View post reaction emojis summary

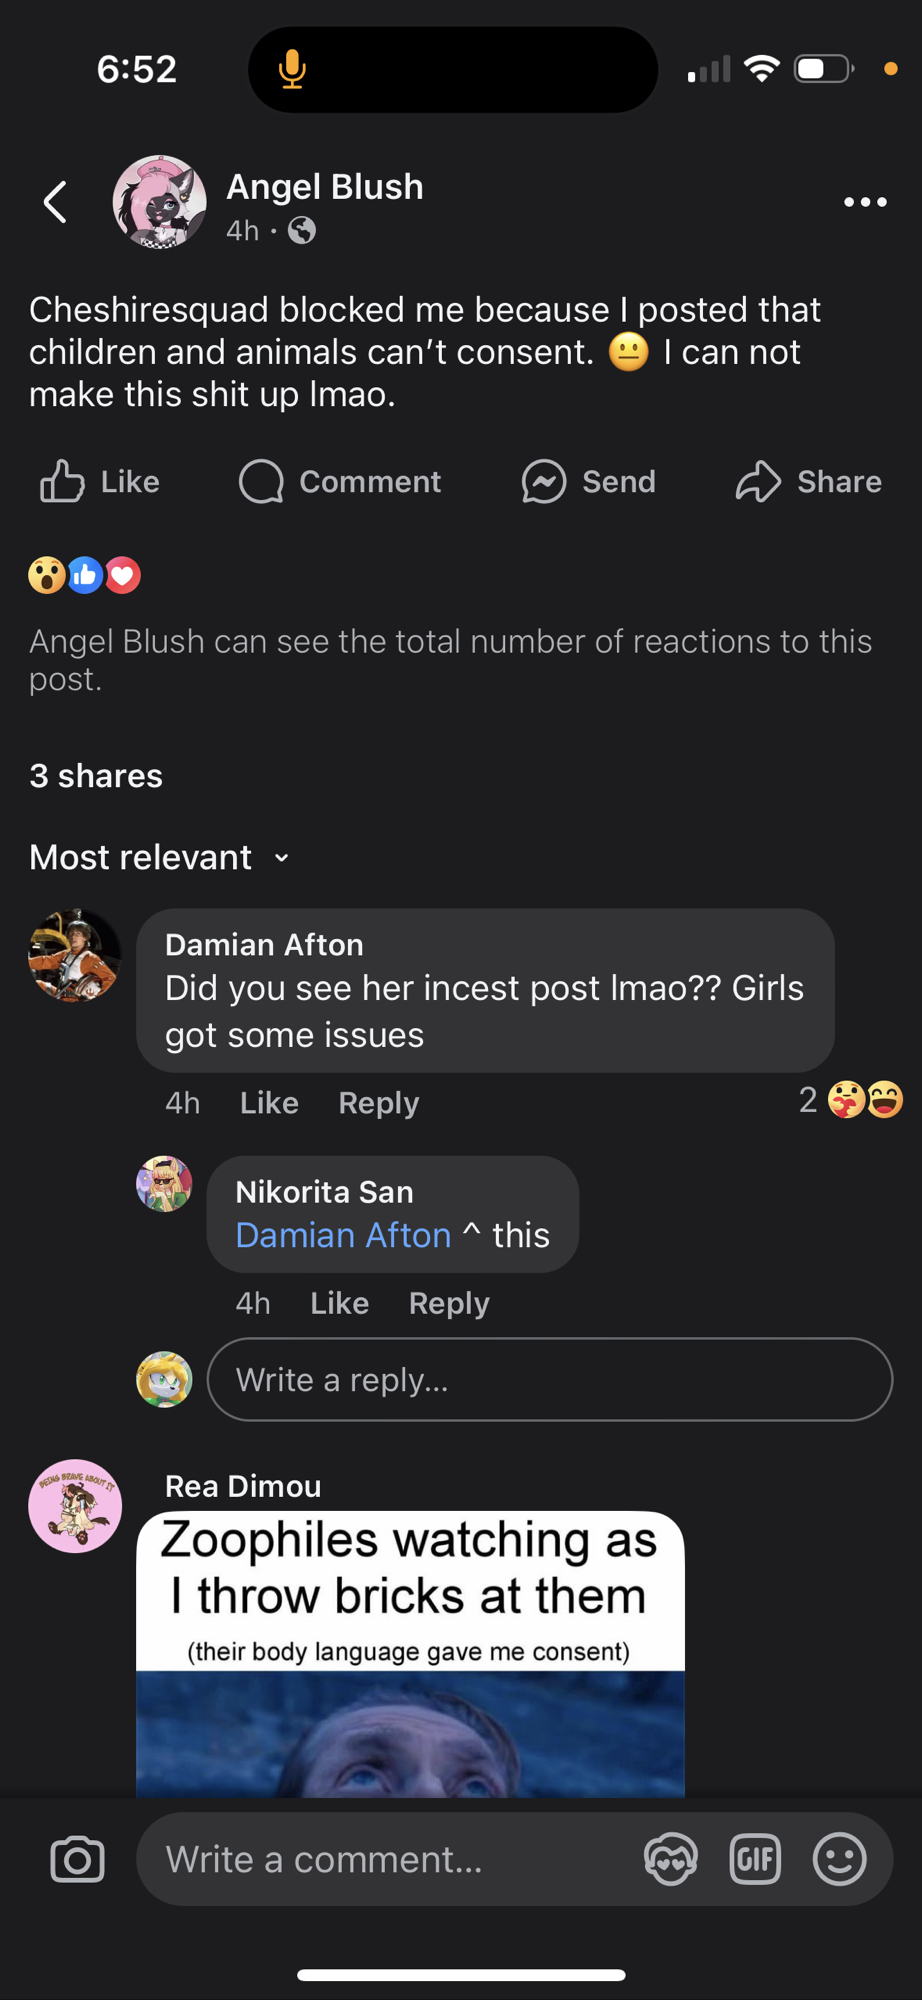click(85, 575)
